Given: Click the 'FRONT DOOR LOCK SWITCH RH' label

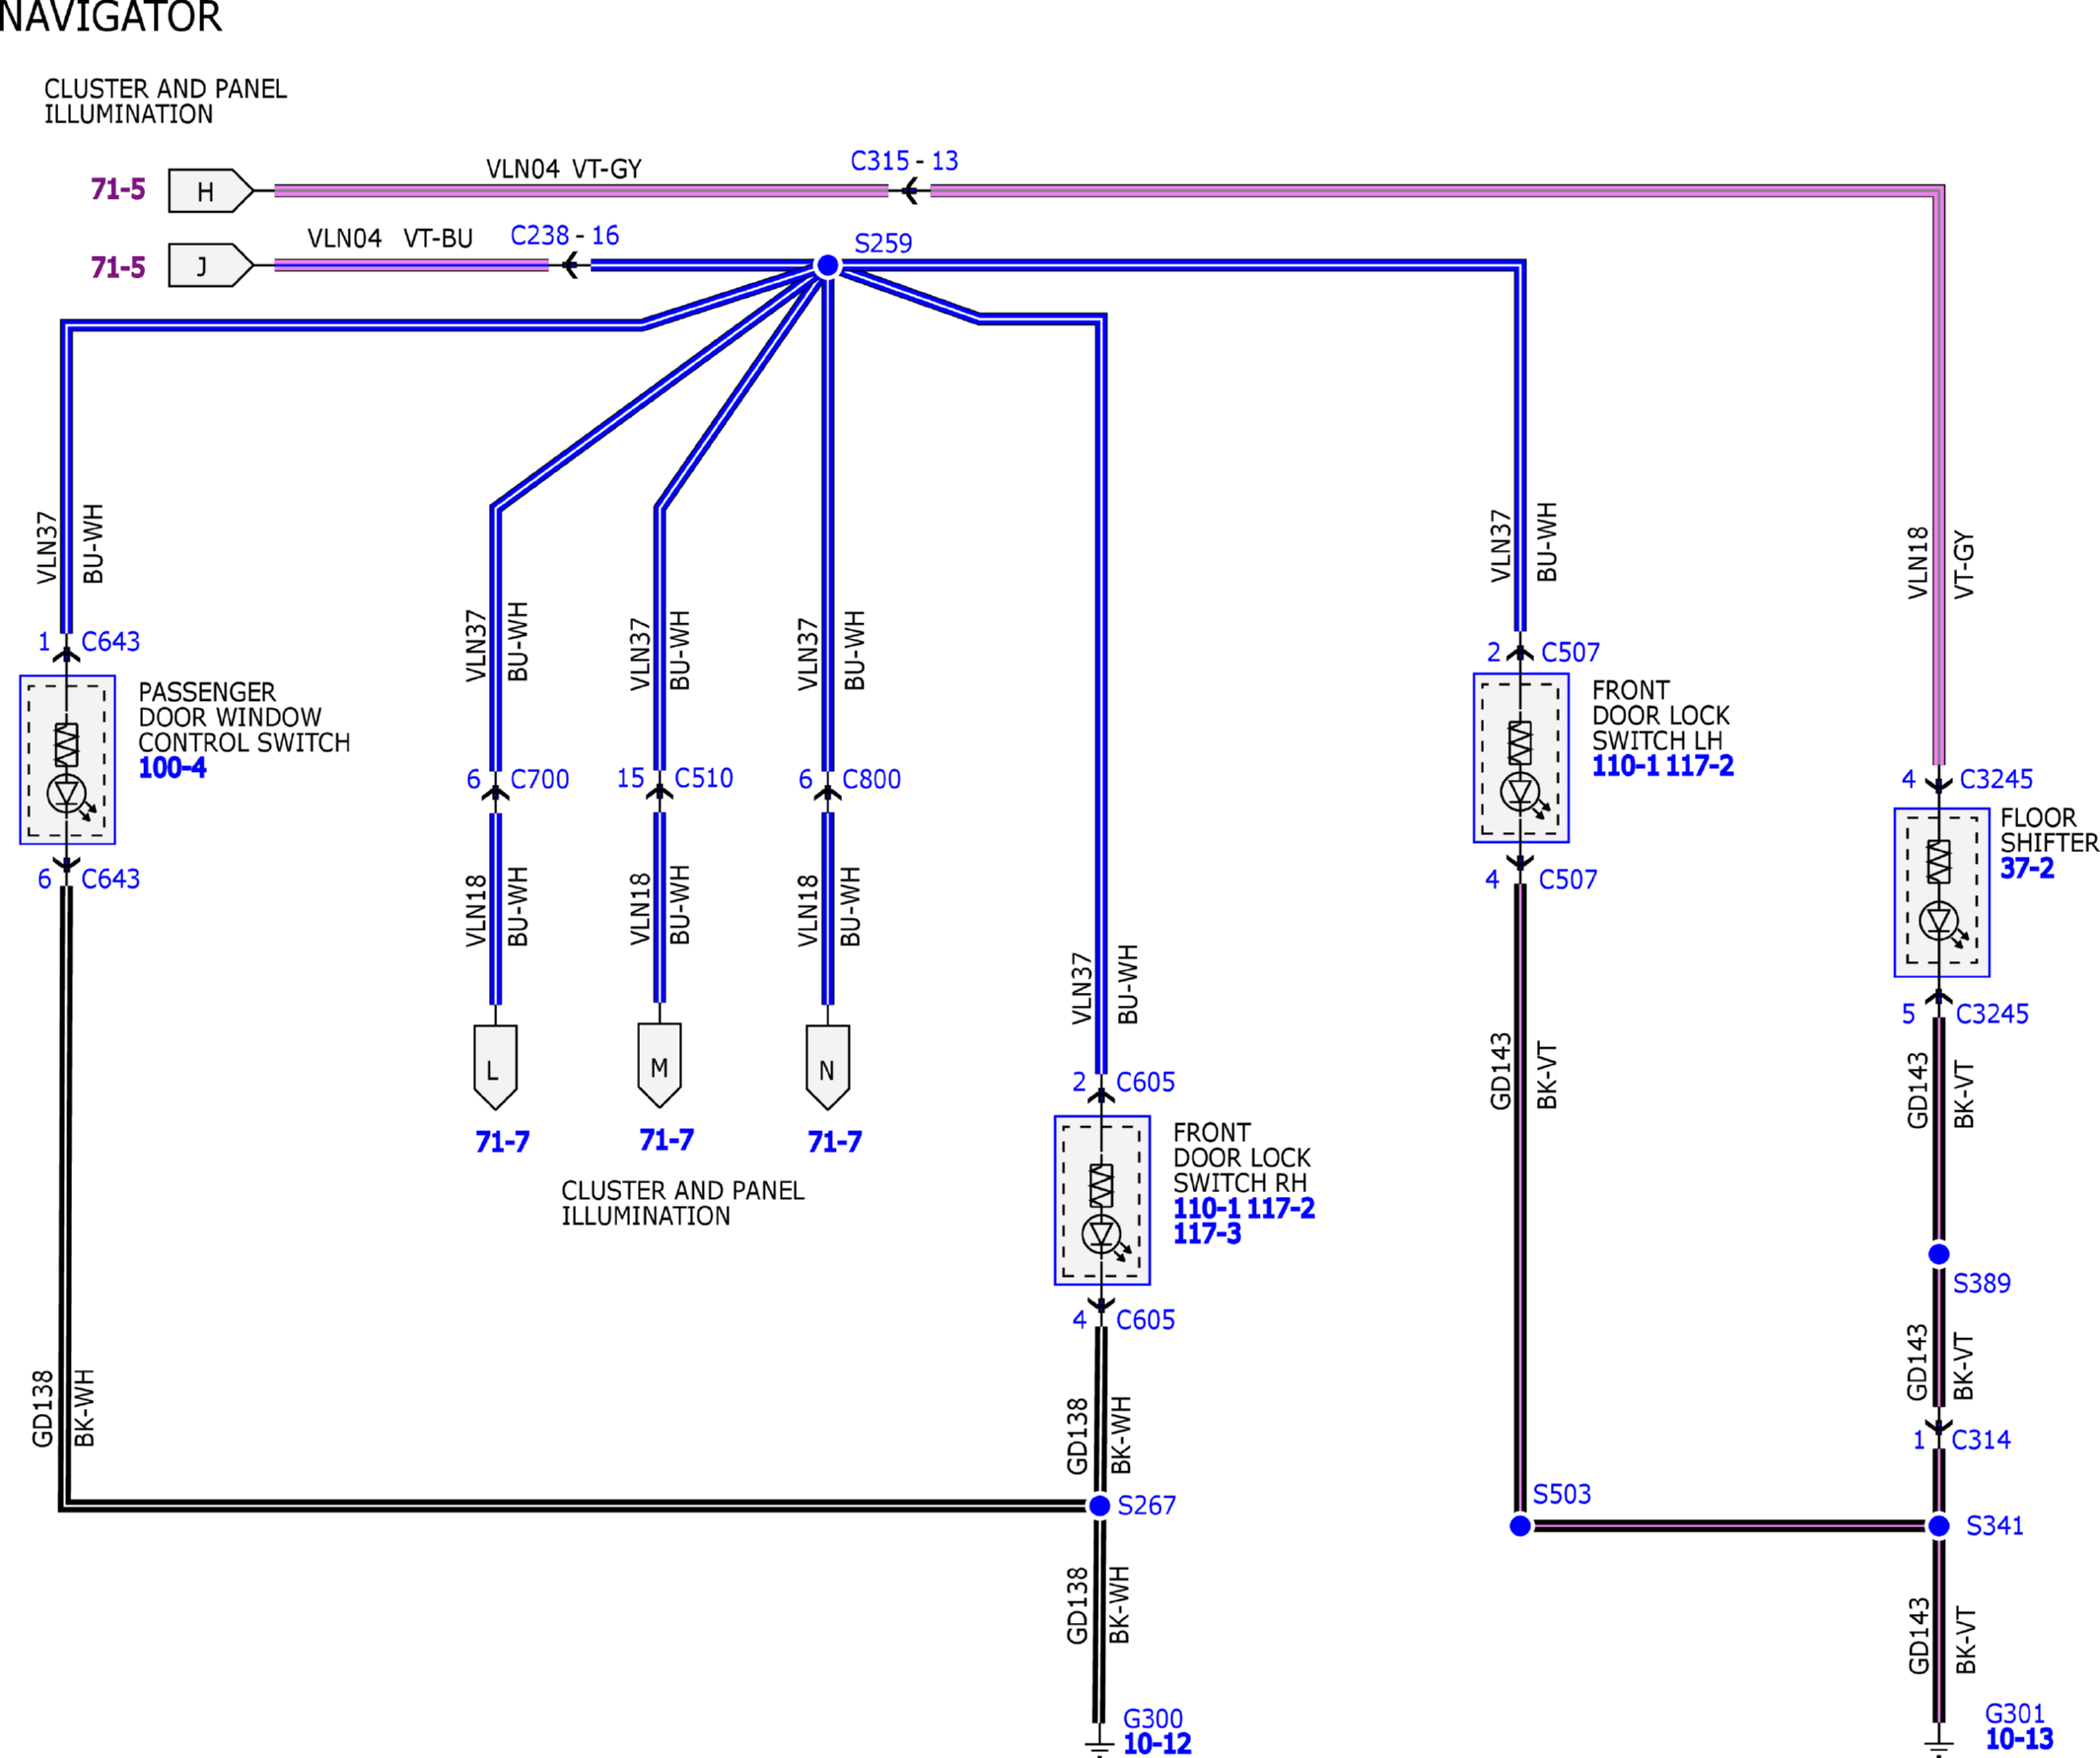Looking at the screenshot, I should (x=1241, y=1158).
